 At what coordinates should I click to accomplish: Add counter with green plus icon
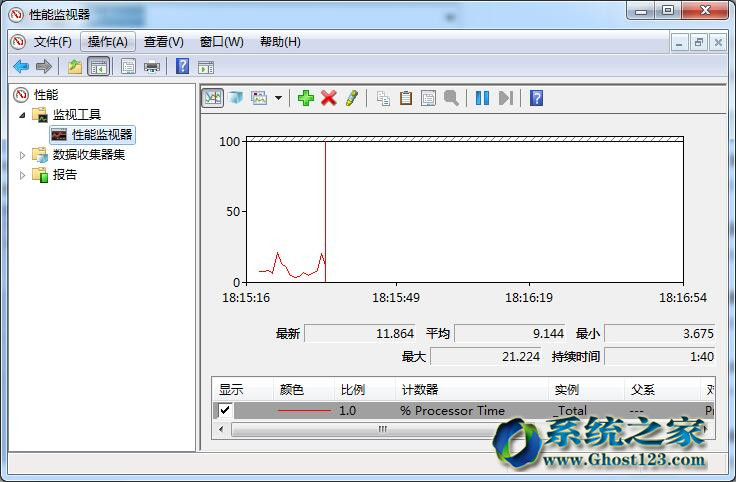click(x=306, y=98)
